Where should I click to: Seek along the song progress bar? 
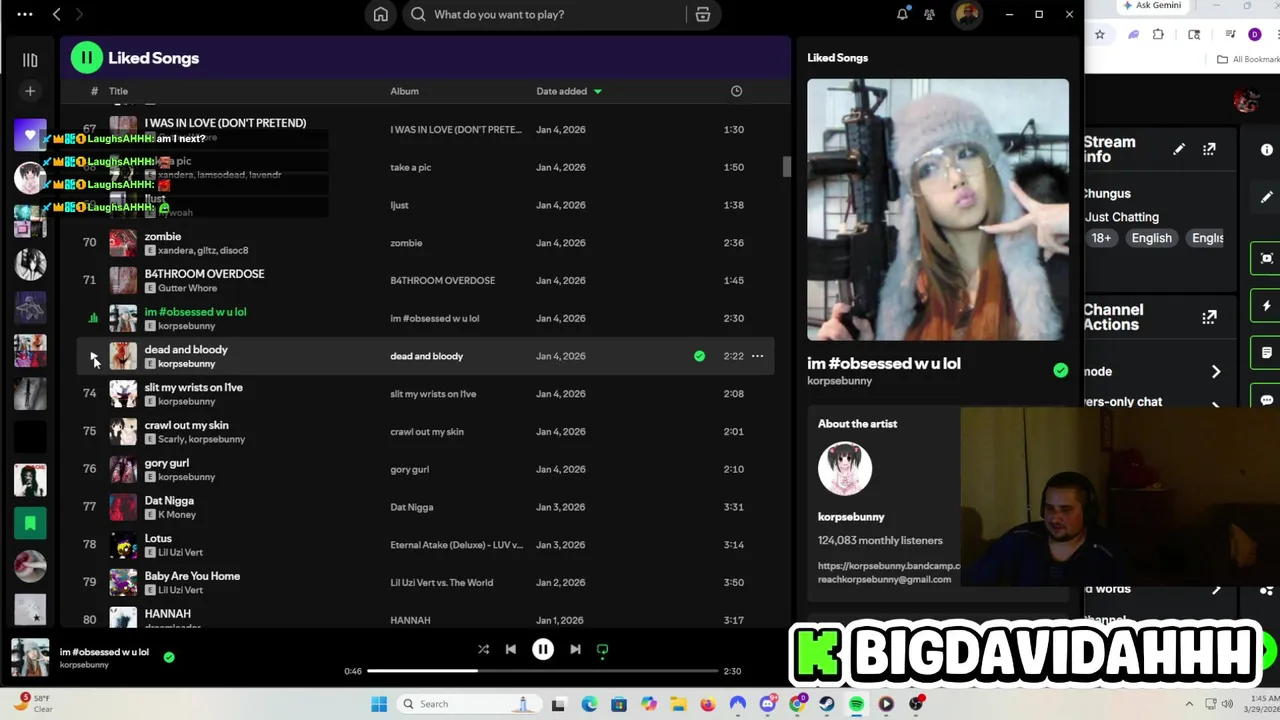pyautogui.click(x=543, y=671)
